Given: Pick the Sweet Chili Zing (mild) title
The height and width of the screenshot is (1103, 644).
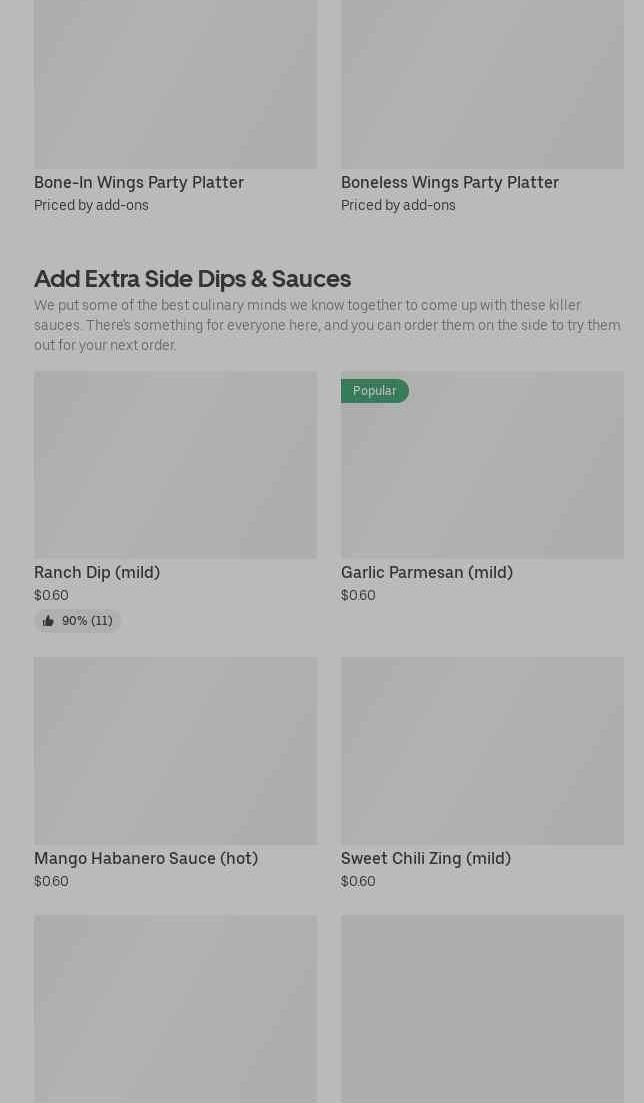Looking at the screenshot, I should click(426, 858).
